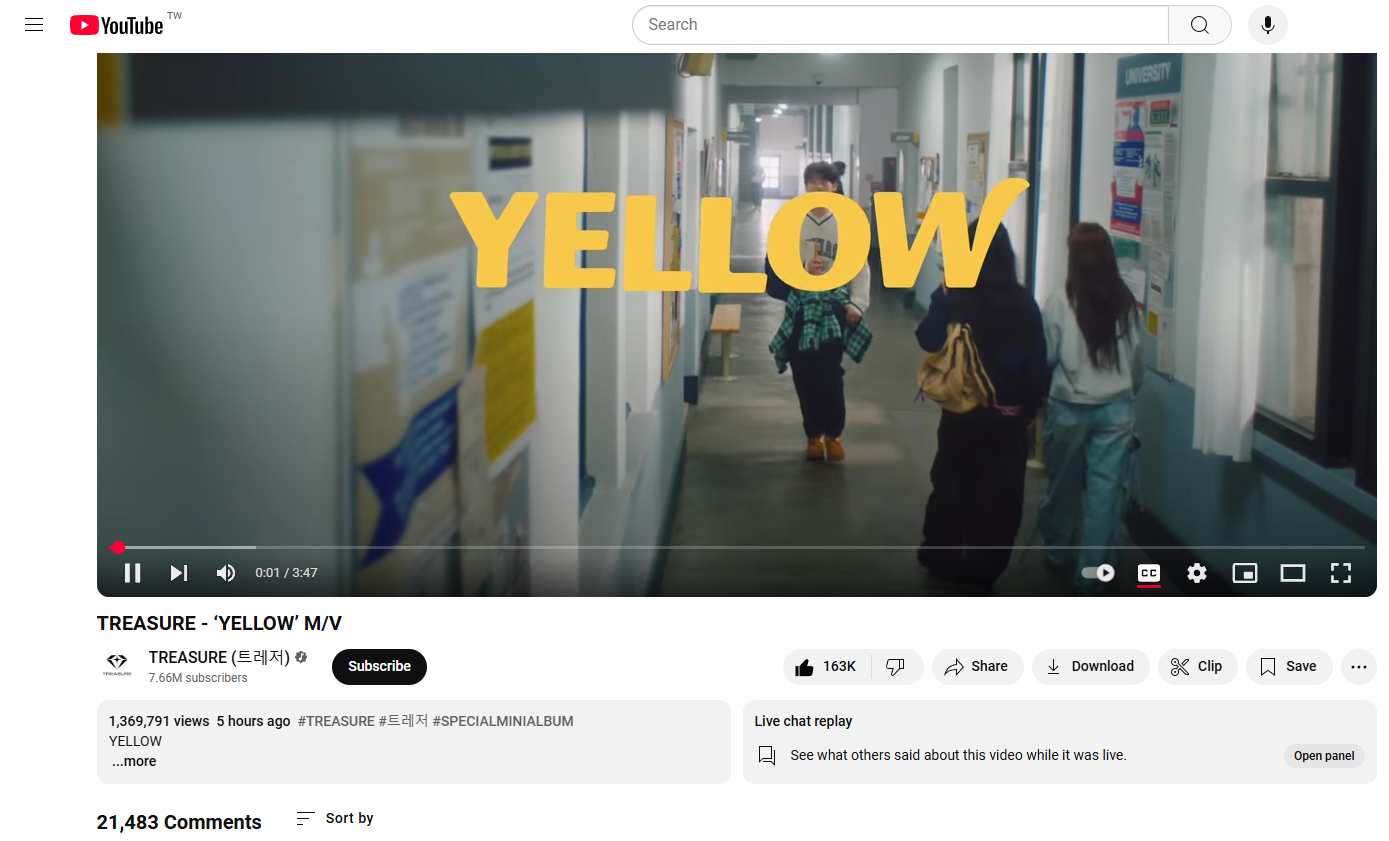Viewport: 1389px width, 841px height.
Task: Enter fullscreen mode
Action: 1340,572
